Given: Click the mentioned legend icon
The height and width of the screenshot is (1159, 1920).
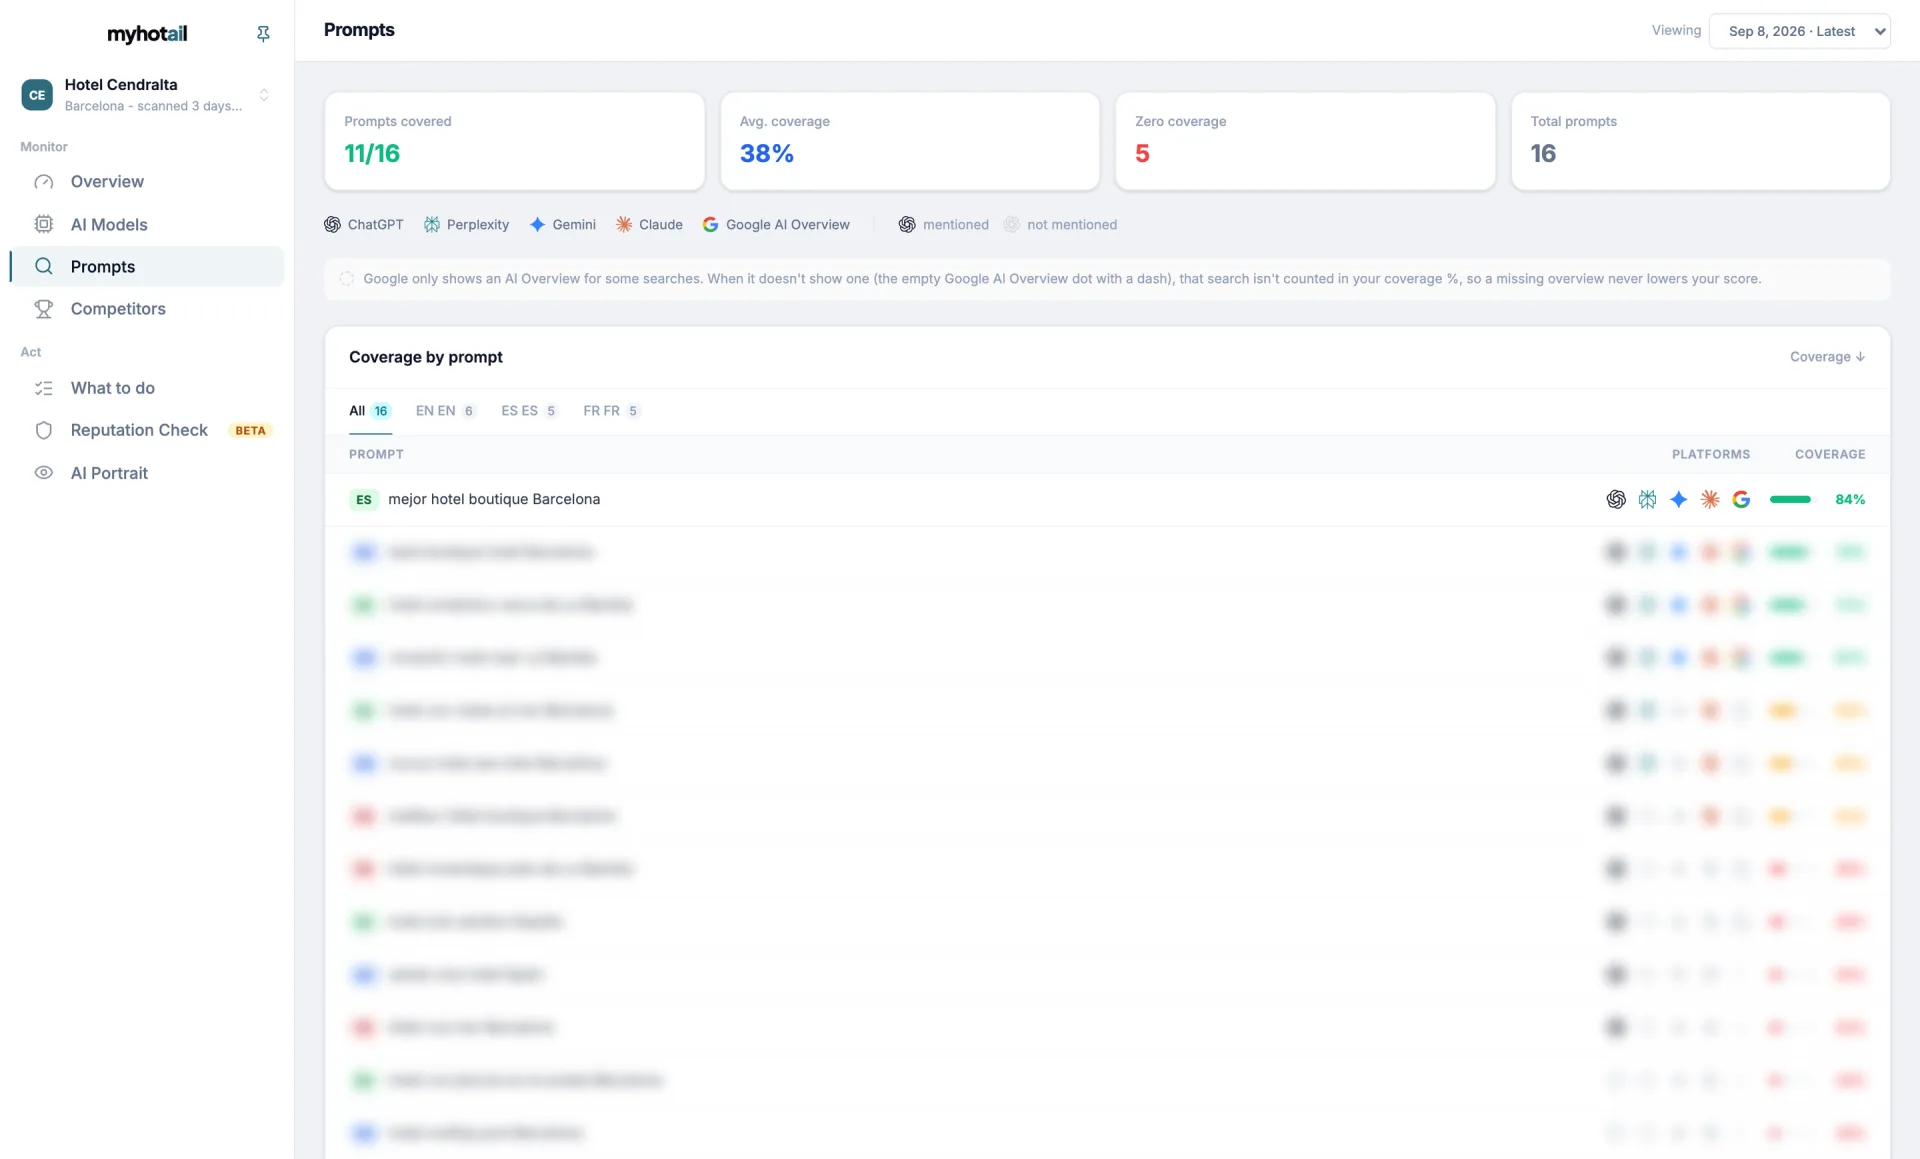Looking at the screenshot, I should point(907,225).
